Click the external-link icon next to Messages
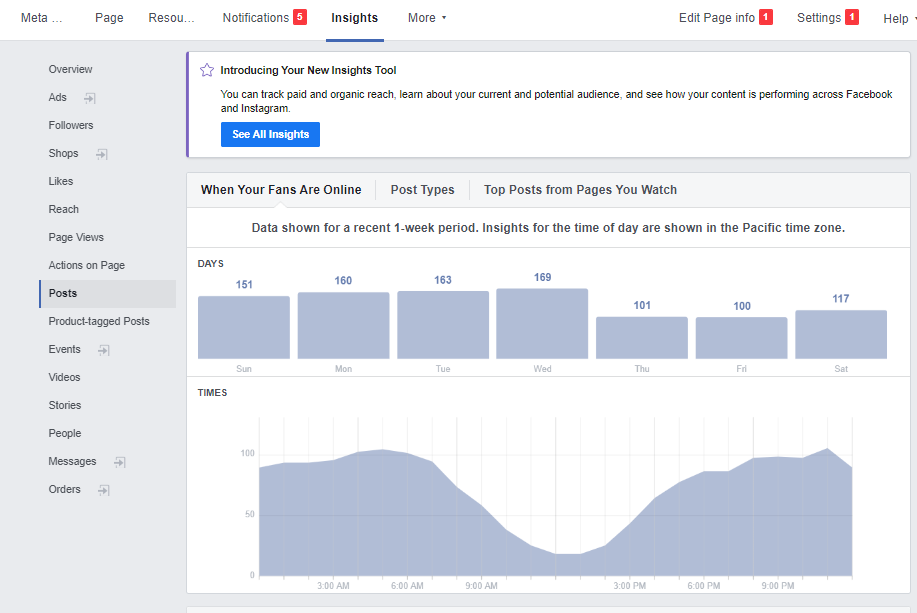 [120, 462]
